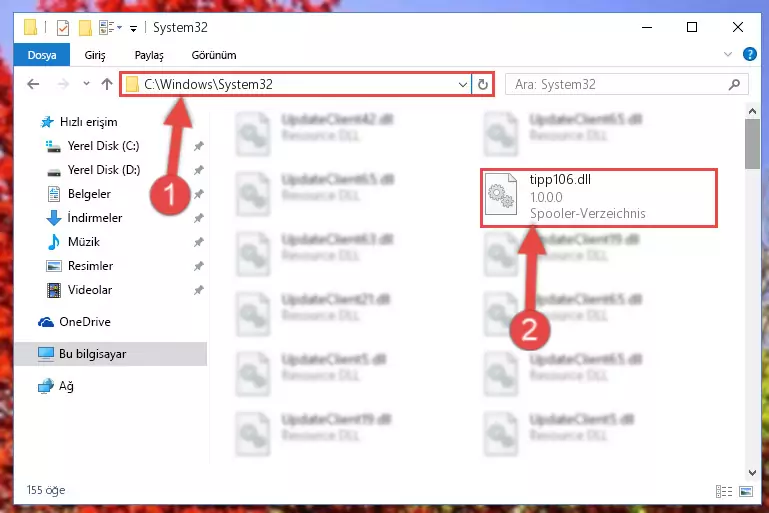Maximize the System32 window

692,27
